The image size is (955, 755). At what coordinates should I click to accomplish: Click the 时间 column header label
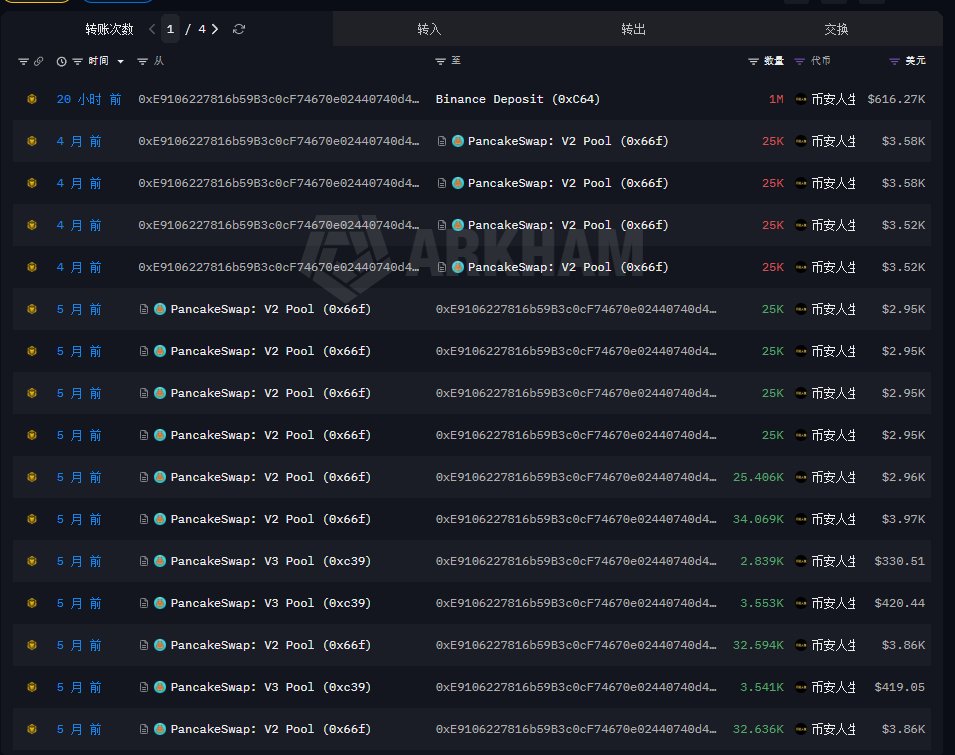tap(98, 61)
